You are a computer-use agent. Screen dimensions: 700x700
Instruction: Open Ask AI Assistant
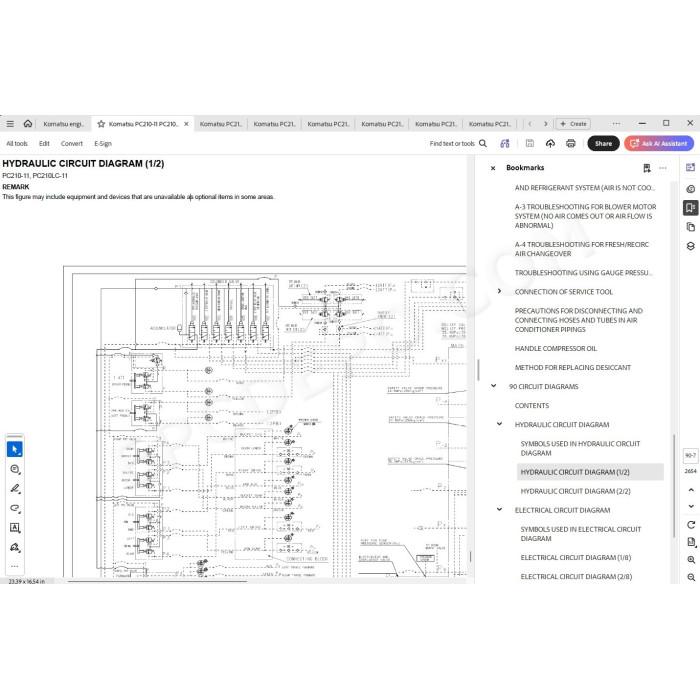[659, 143]
